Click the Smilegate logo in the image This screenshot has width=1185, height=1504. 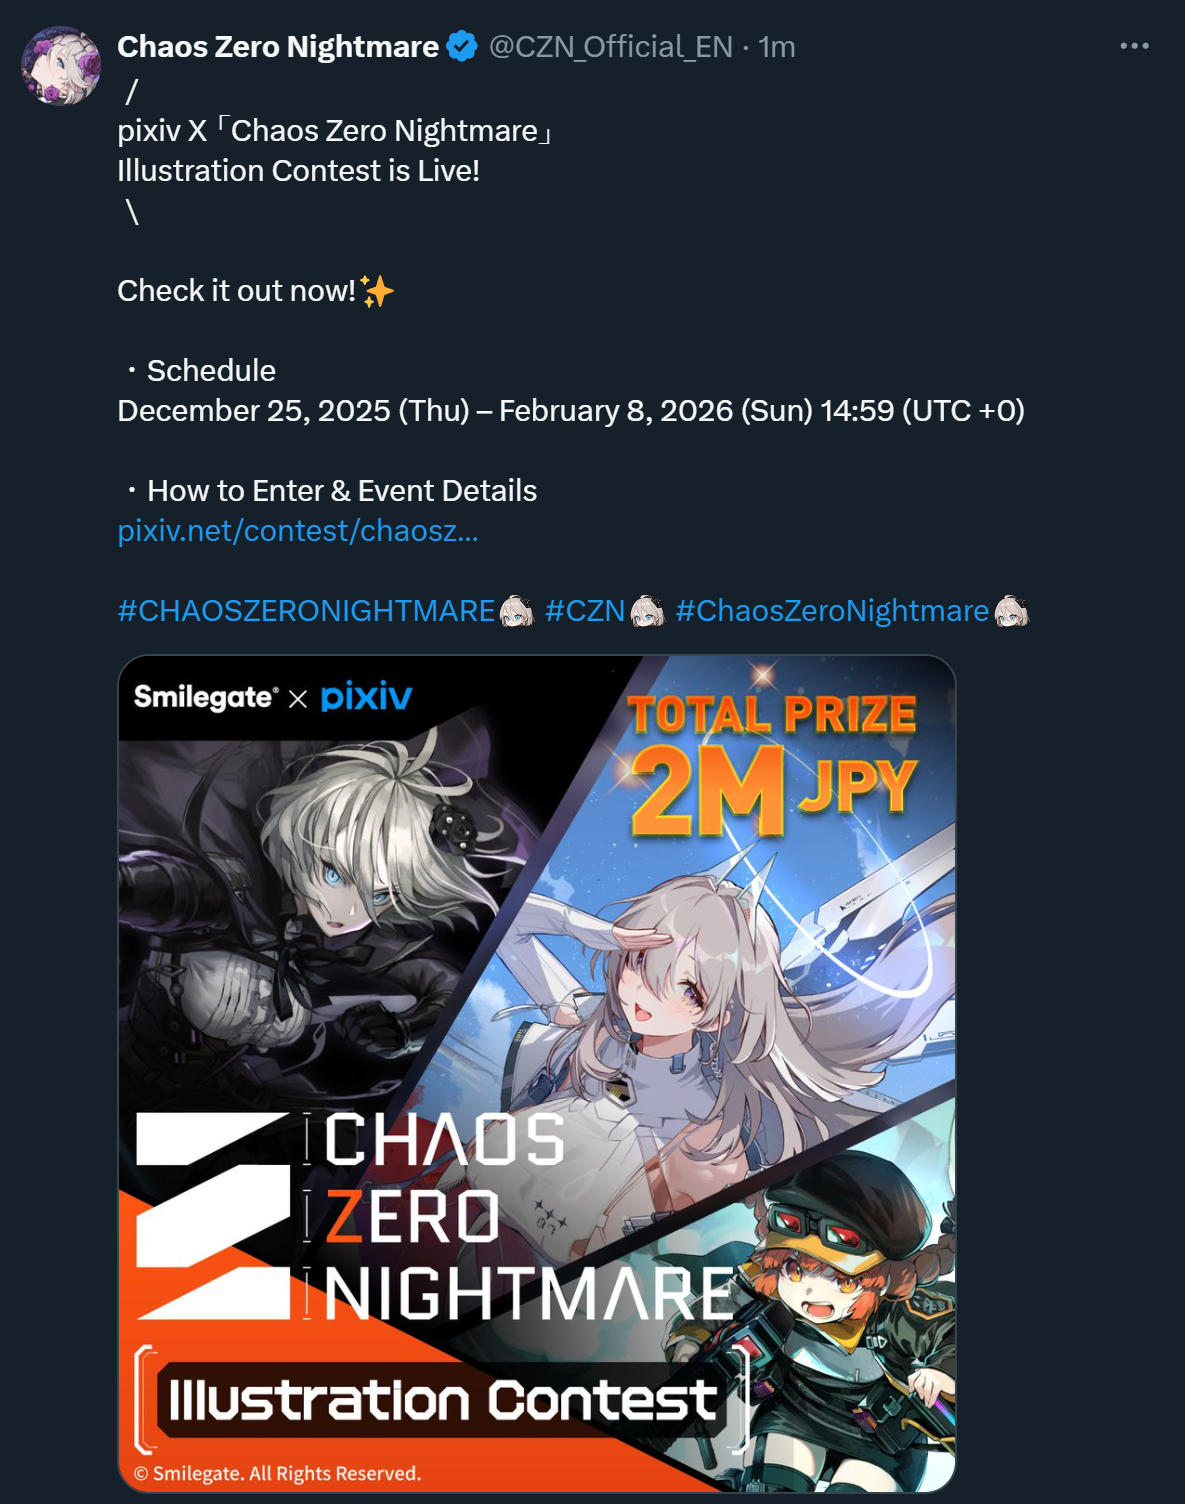tap(206, 697)
